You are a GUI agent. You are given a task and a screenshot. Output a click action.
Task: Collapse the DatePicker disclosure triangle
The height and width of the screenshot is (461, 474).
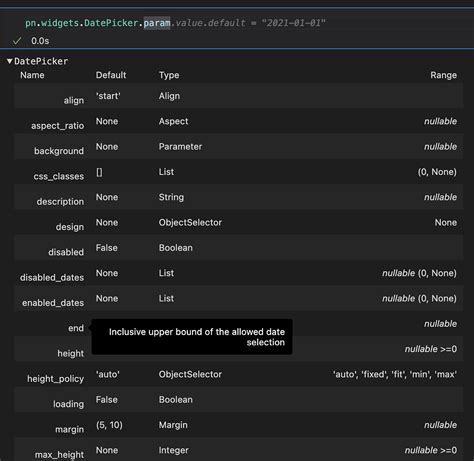tap(10, 61)
